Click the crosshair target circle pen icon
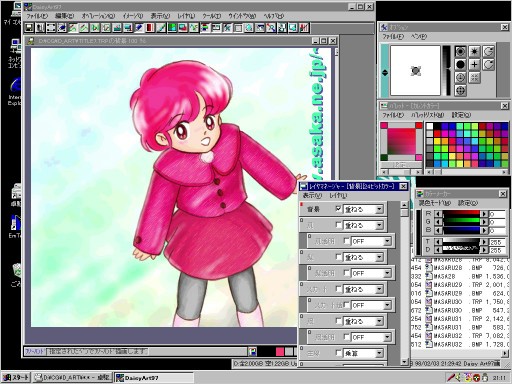The height and width of the screenshot is (384, 512). (460, 90)
